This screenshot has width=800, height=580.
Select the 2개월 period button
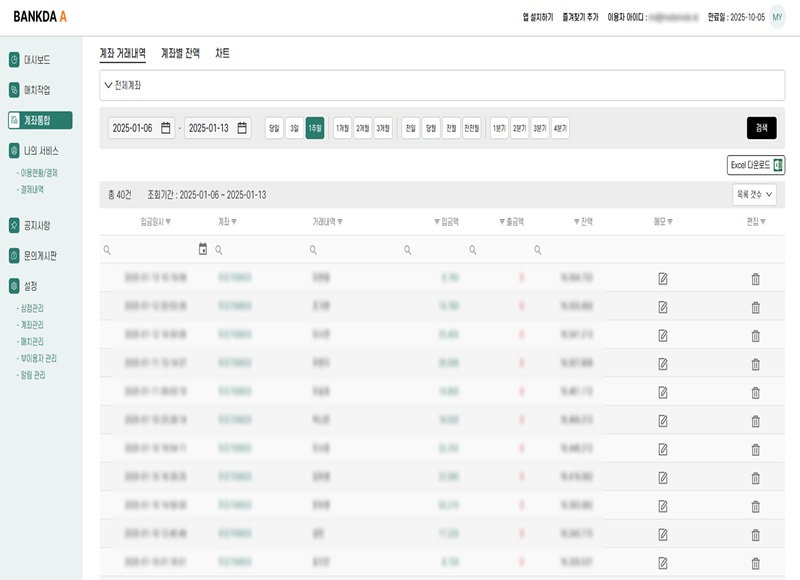pyautogui.click(x=363, y=128)
